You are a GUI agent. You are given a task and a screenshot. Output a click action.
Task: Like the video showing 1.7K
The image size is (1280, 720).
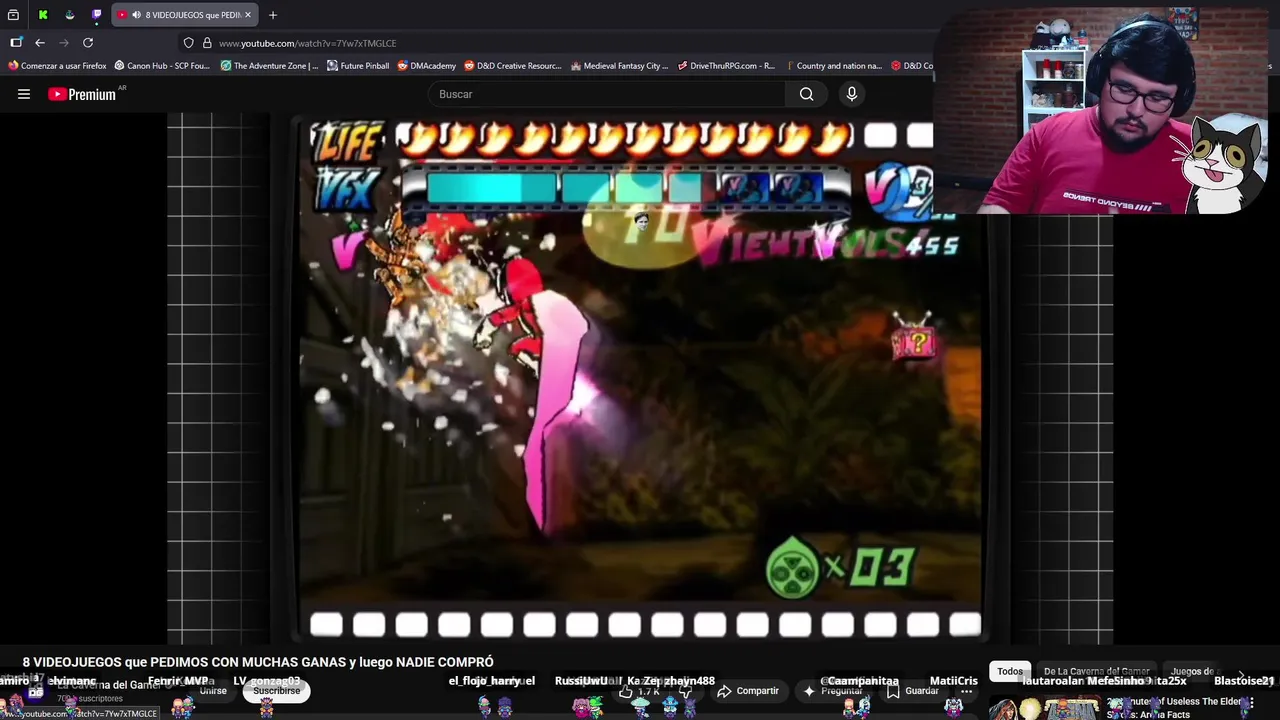[639, 691]
